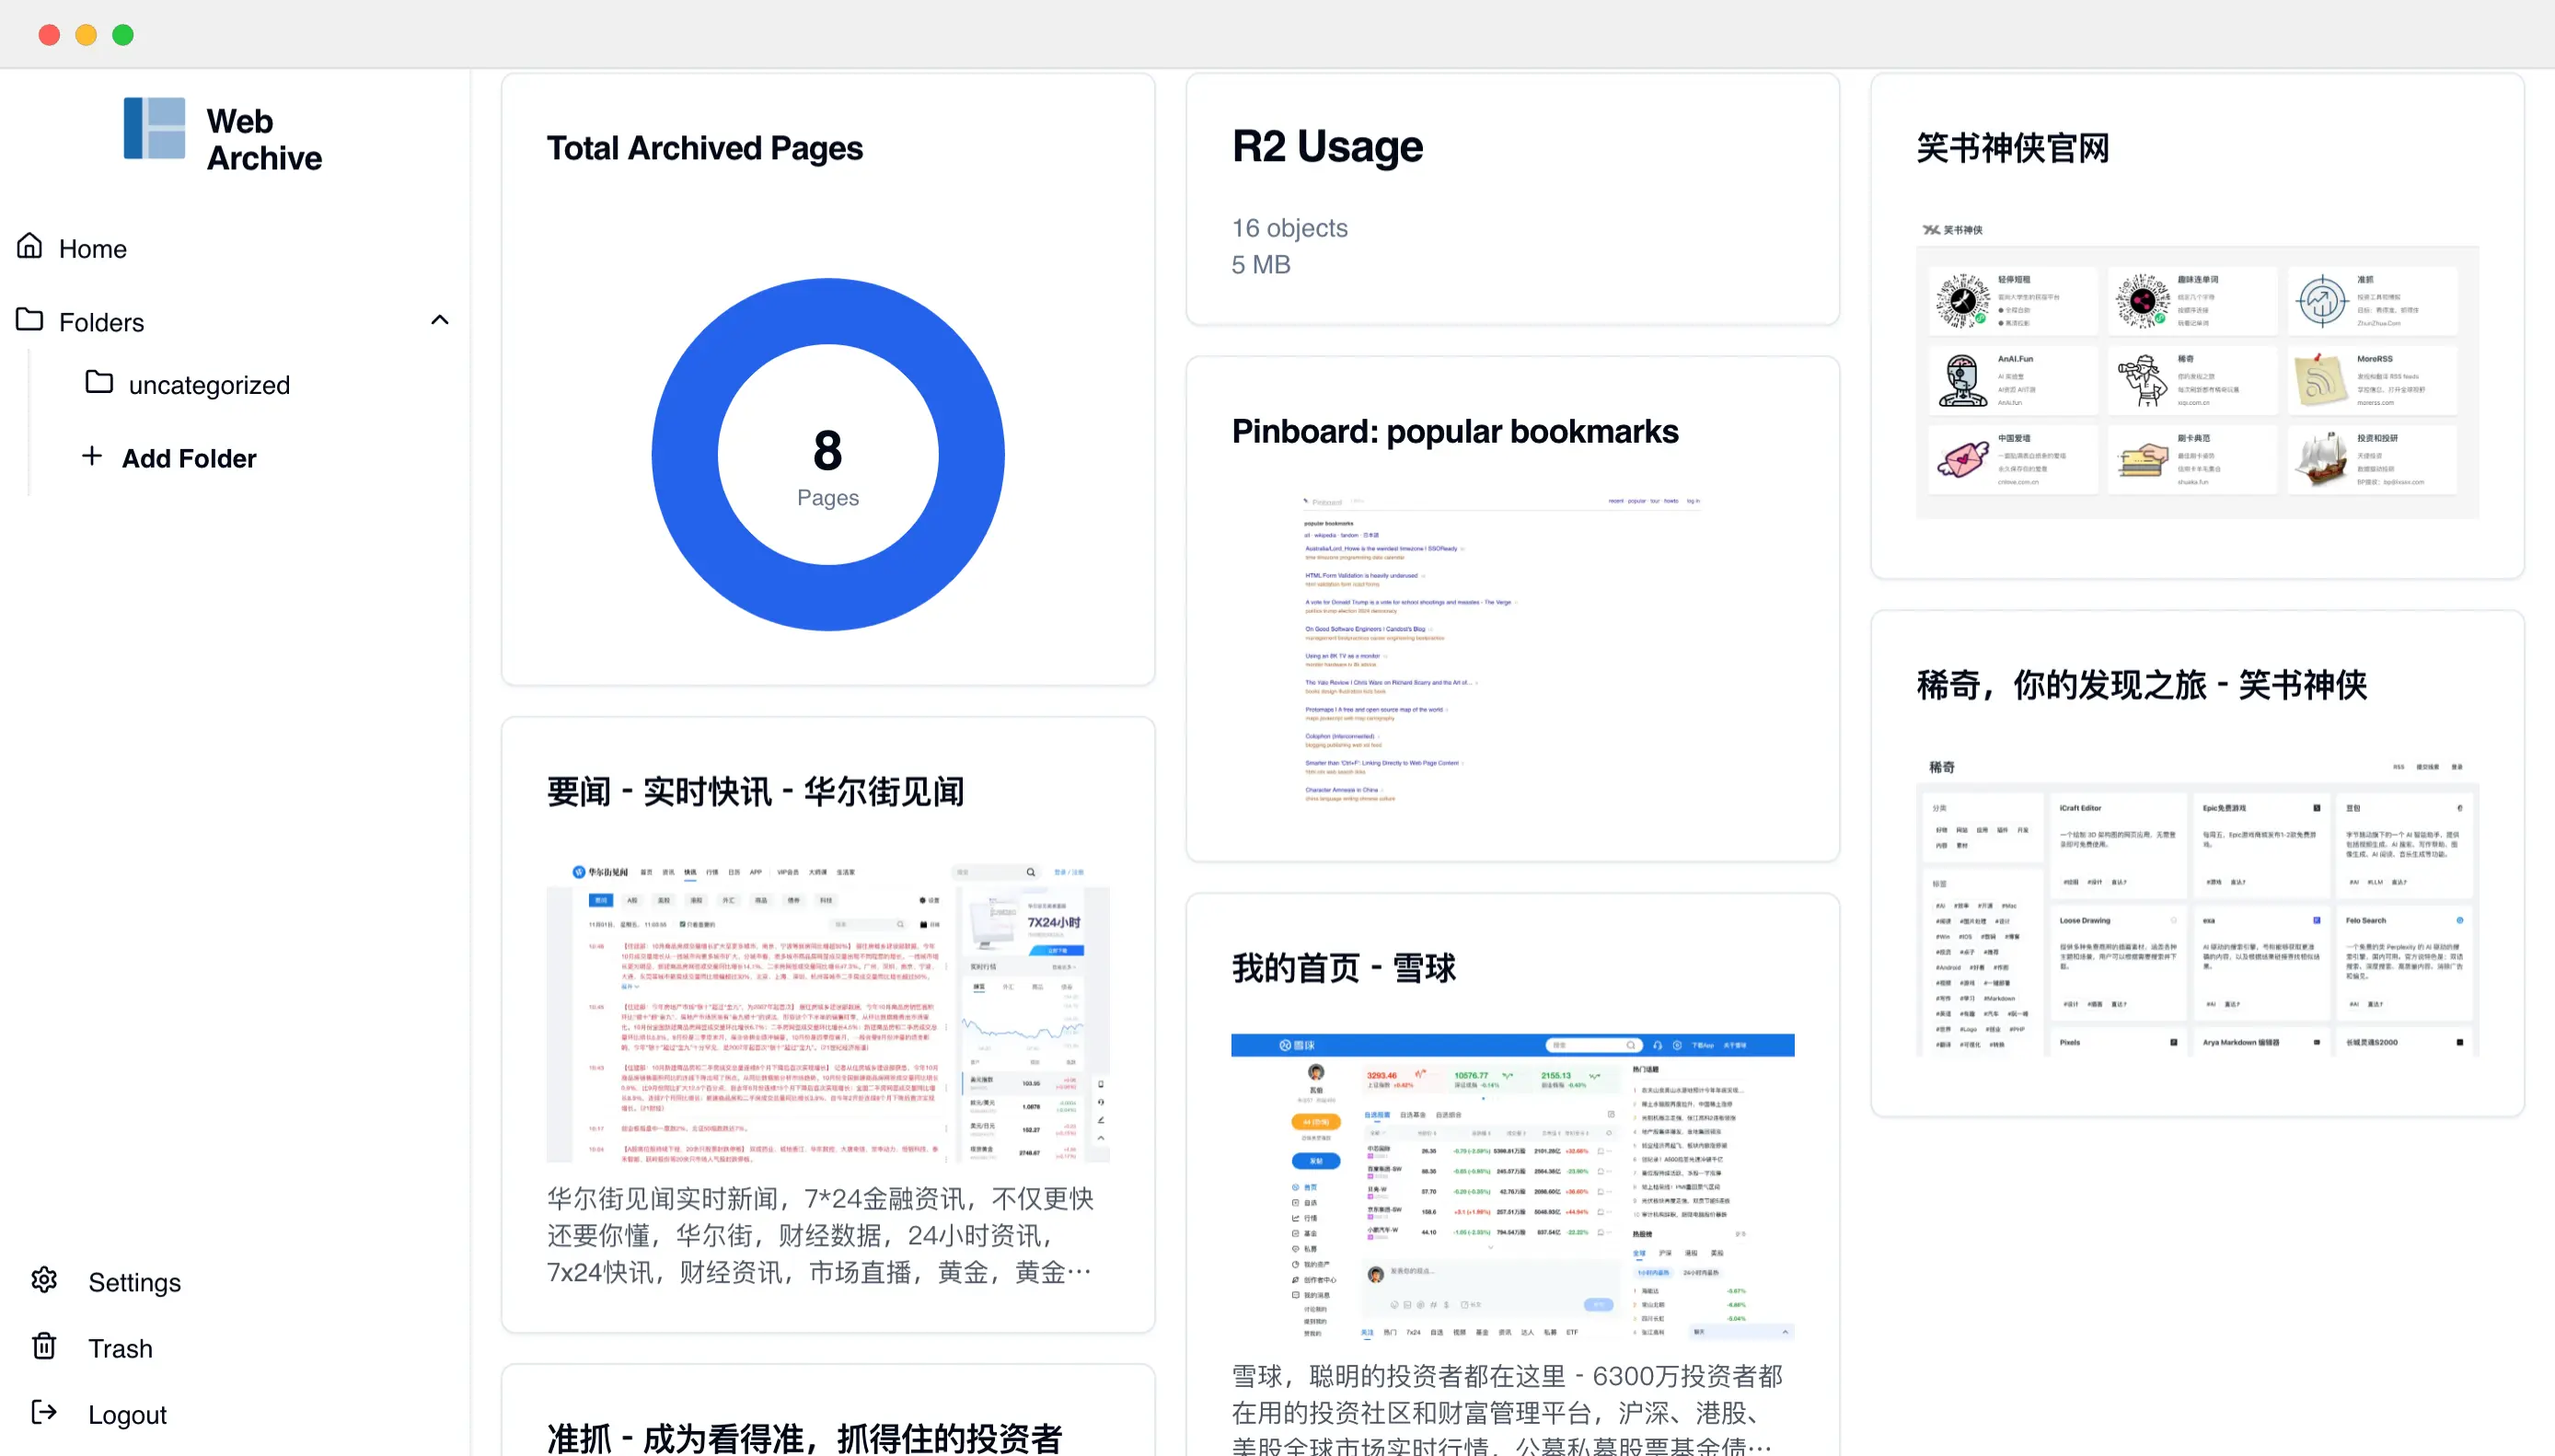Image resolution: width=2555 pixels, height=1456 pixels.
Task: Select the uncategorized folder item
Action: pos(207,384)
